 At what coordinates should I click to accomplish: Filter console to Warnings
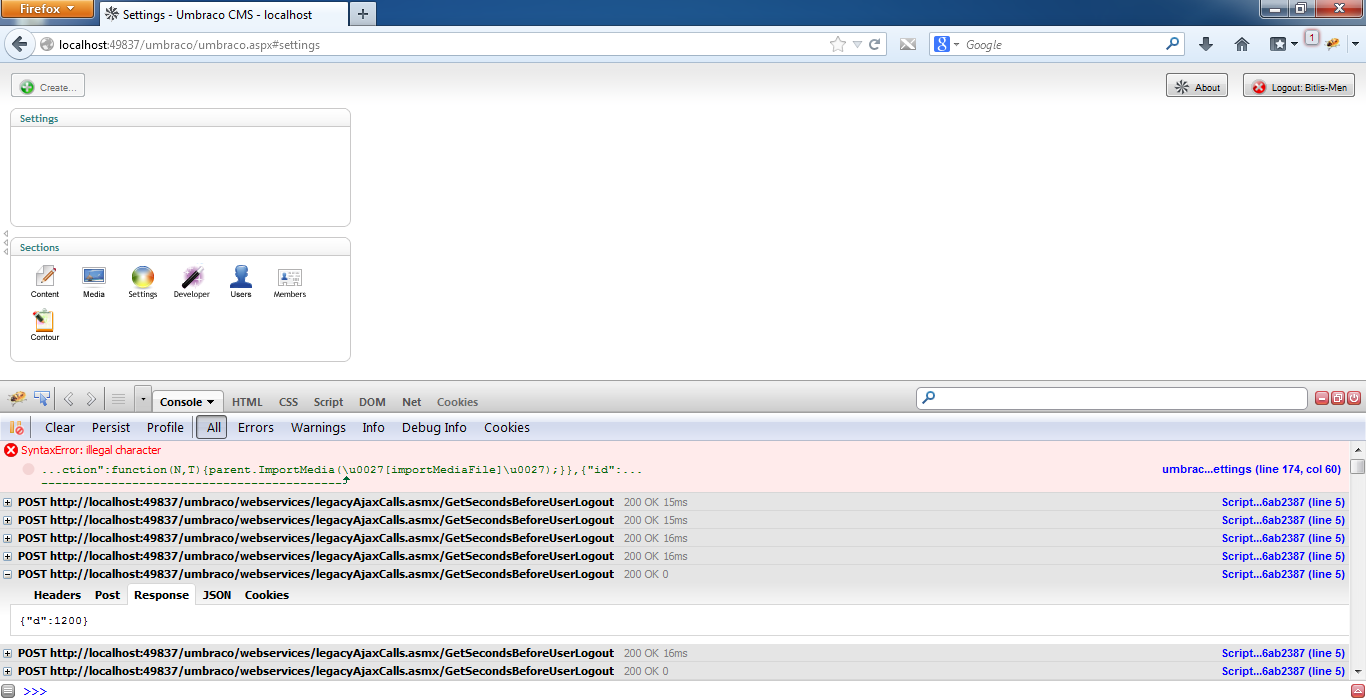[318, 428]
